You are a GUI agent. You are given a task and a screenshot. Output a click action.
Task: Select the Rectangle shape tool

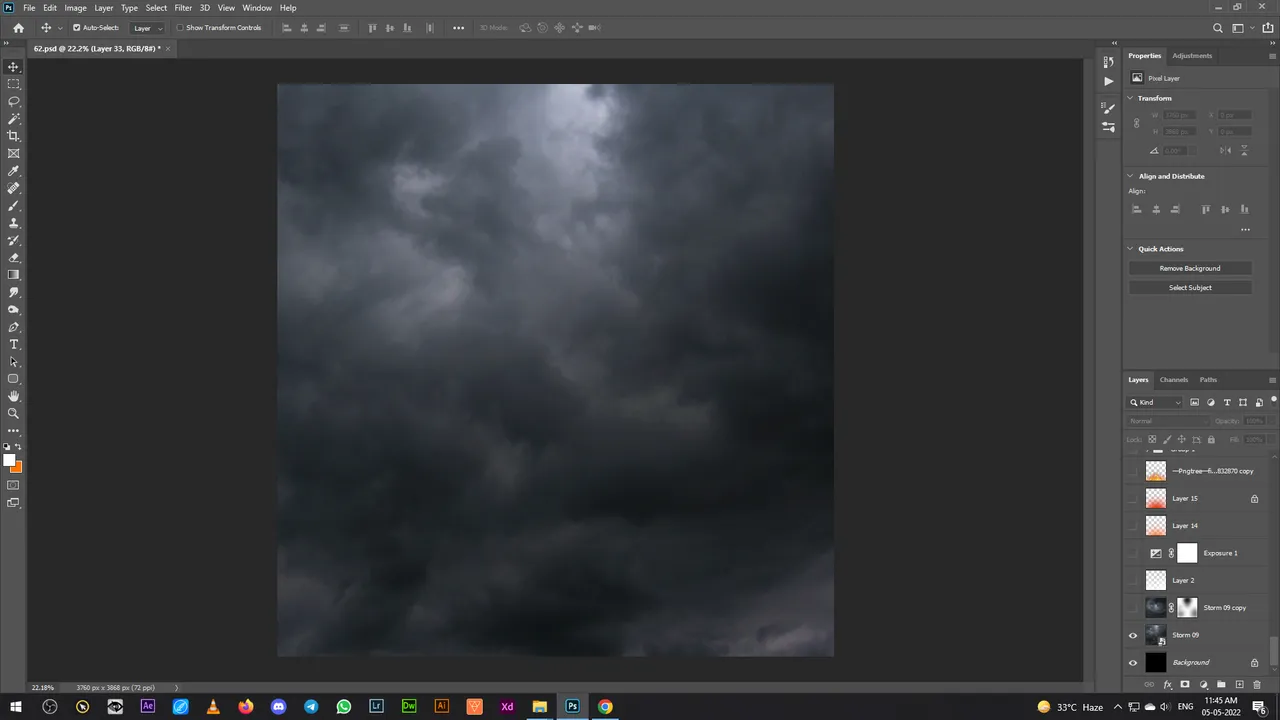point(13,379)
